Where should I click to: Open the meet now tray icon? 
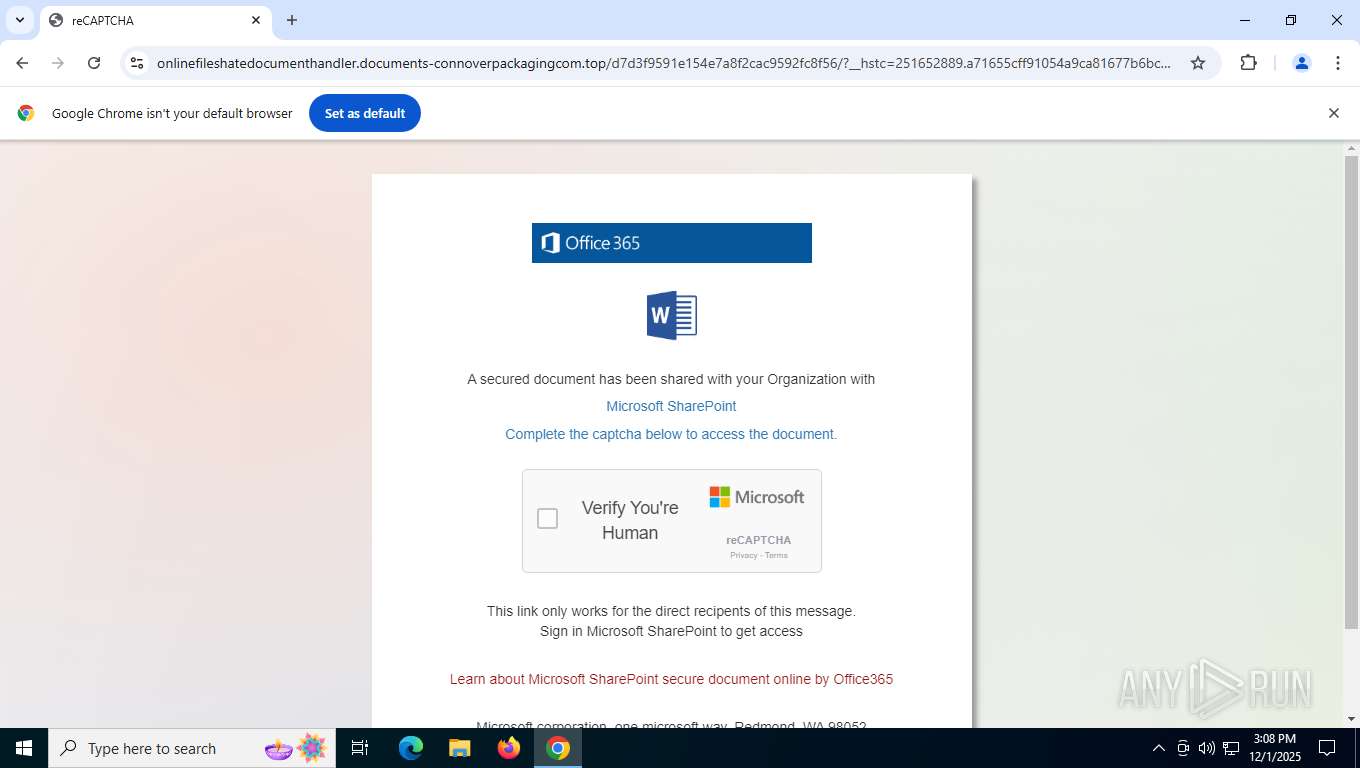click(x=1183, y=748)
